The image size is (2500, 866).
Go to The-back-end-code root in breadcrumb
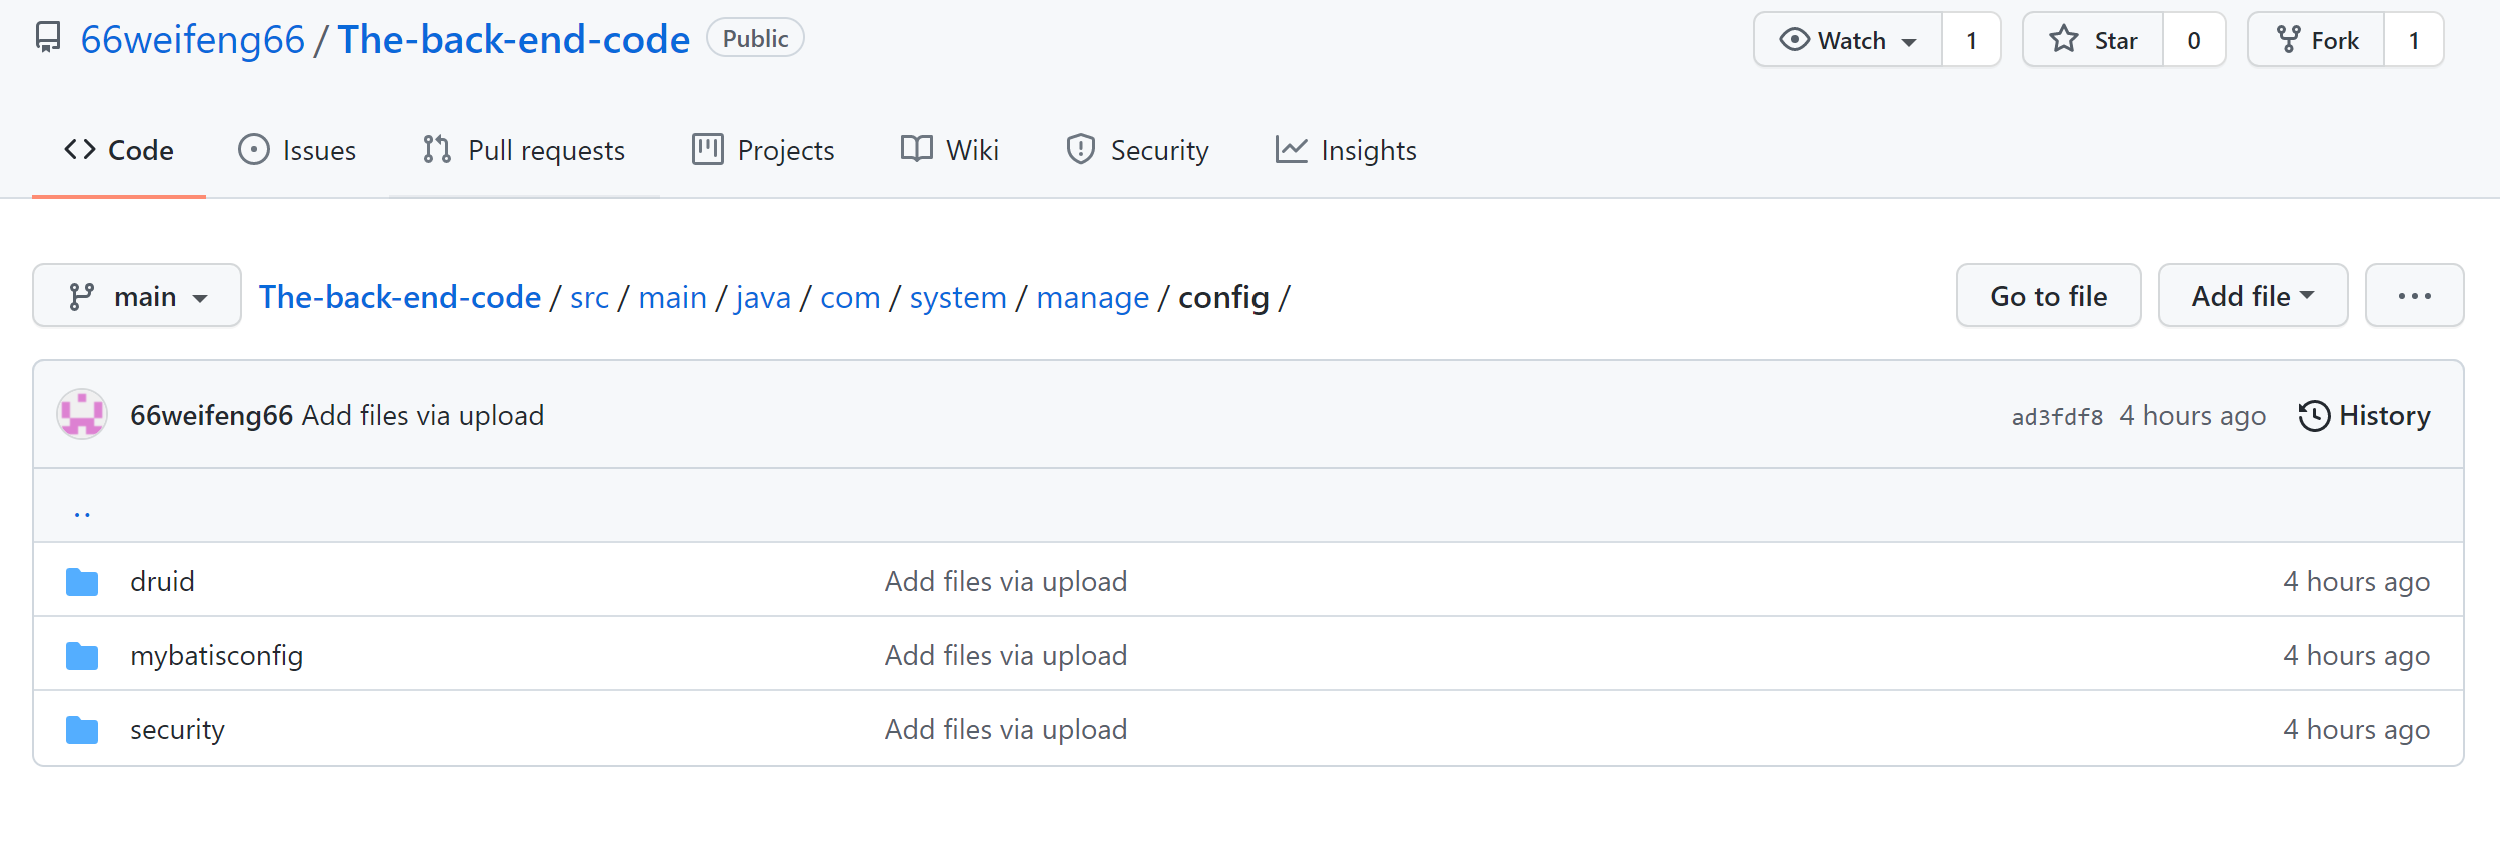(x=400, y=297)
